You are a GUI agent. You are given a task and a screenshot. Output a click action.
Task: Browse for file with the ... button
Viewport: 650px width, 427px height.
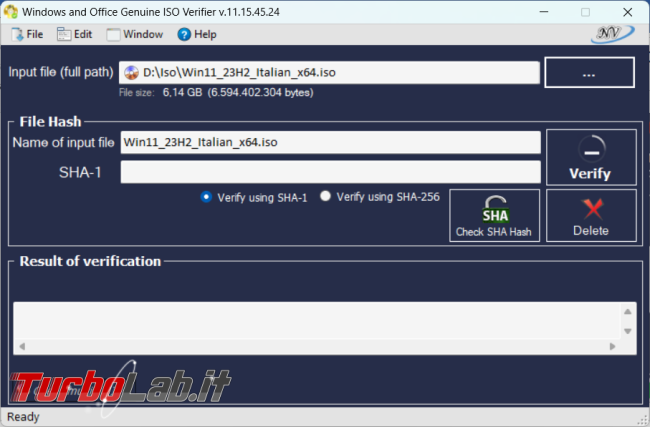589,73
